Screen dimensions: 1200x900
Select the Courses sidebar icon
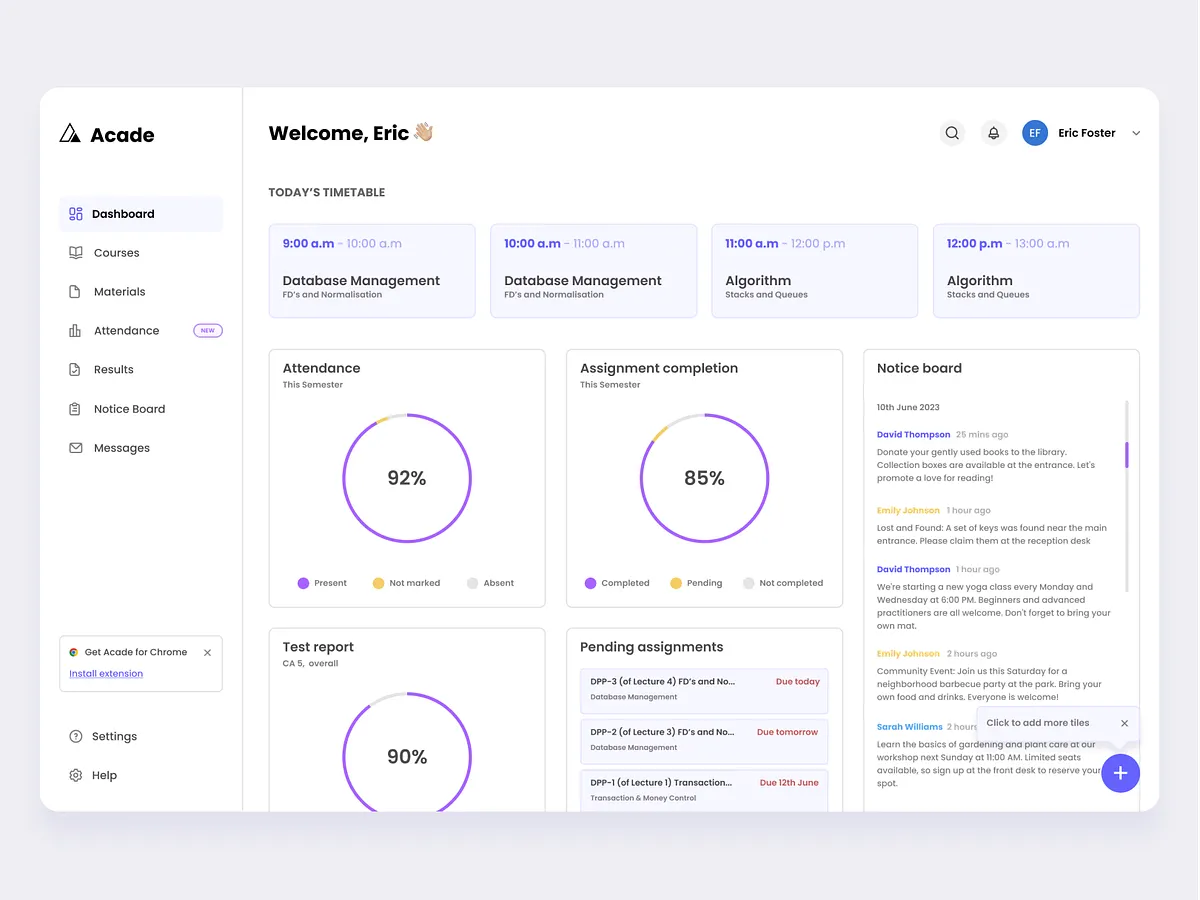[x=76, y=252]
